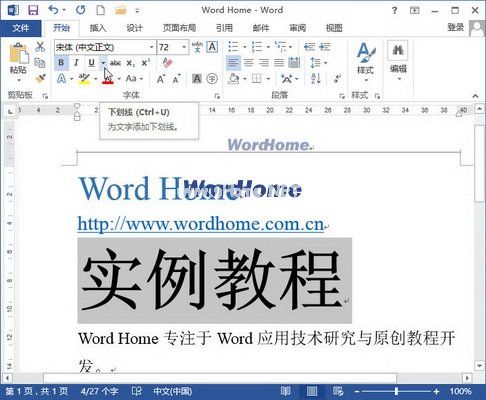Switch to the 设计 (Design) tab
This screenshot has height=400, width=486.
coord(134,28)
